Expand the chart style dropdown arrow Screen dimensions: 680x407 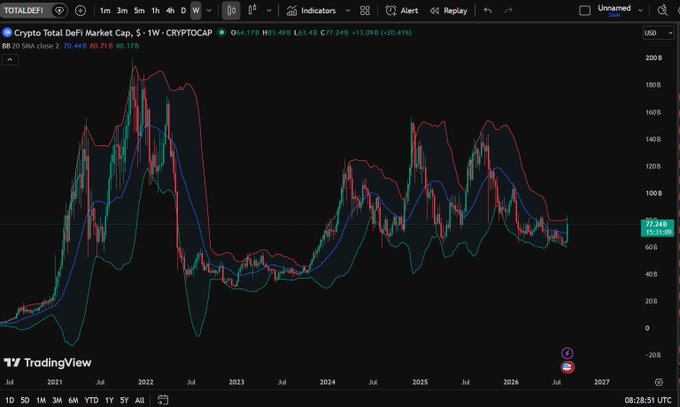[x=269, y=10]
